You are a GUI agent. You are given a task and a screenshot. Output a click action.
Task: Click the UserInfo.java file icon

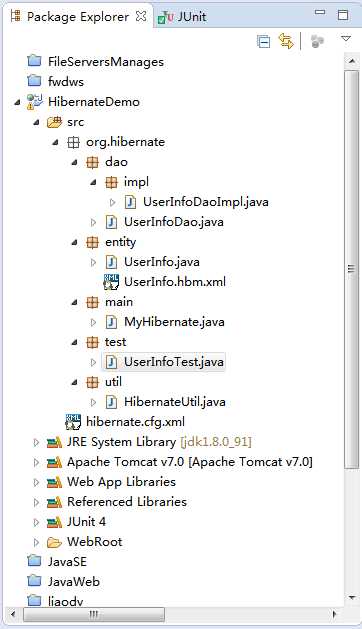[x=111, y=262]
